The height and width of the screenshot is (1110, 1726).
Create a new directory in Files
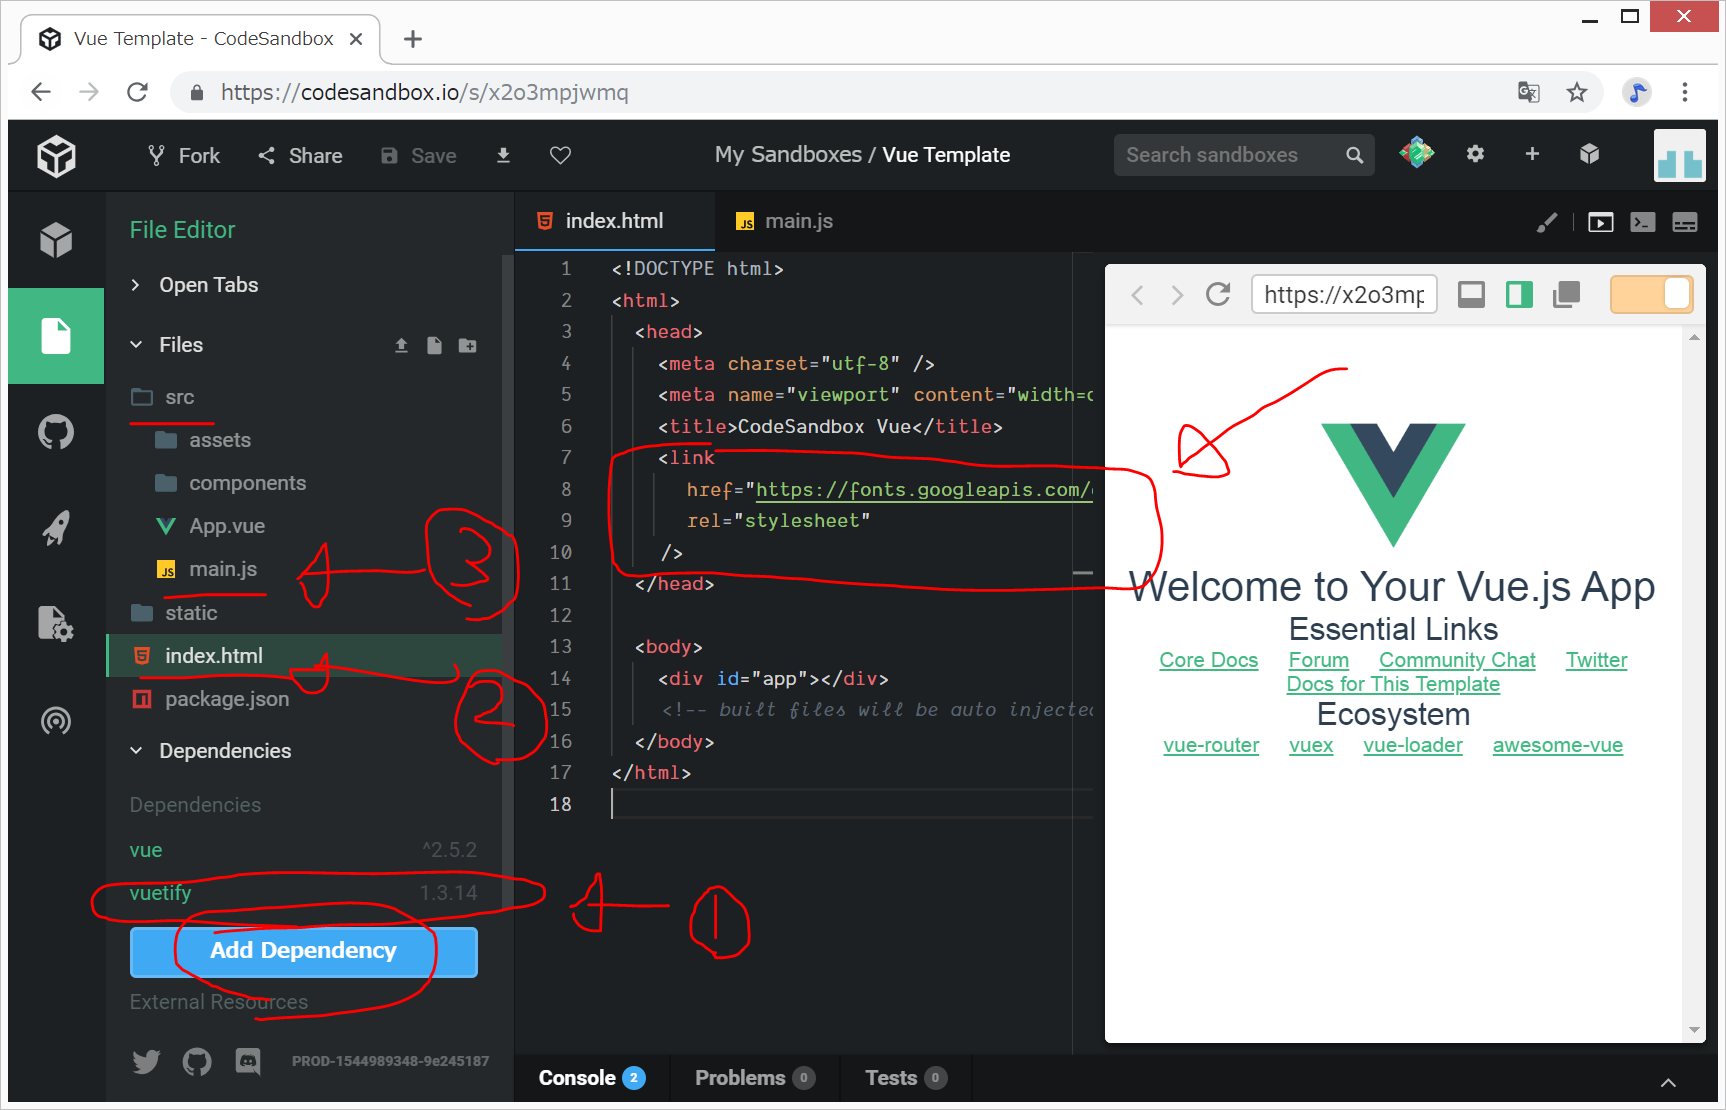(467, 345)
